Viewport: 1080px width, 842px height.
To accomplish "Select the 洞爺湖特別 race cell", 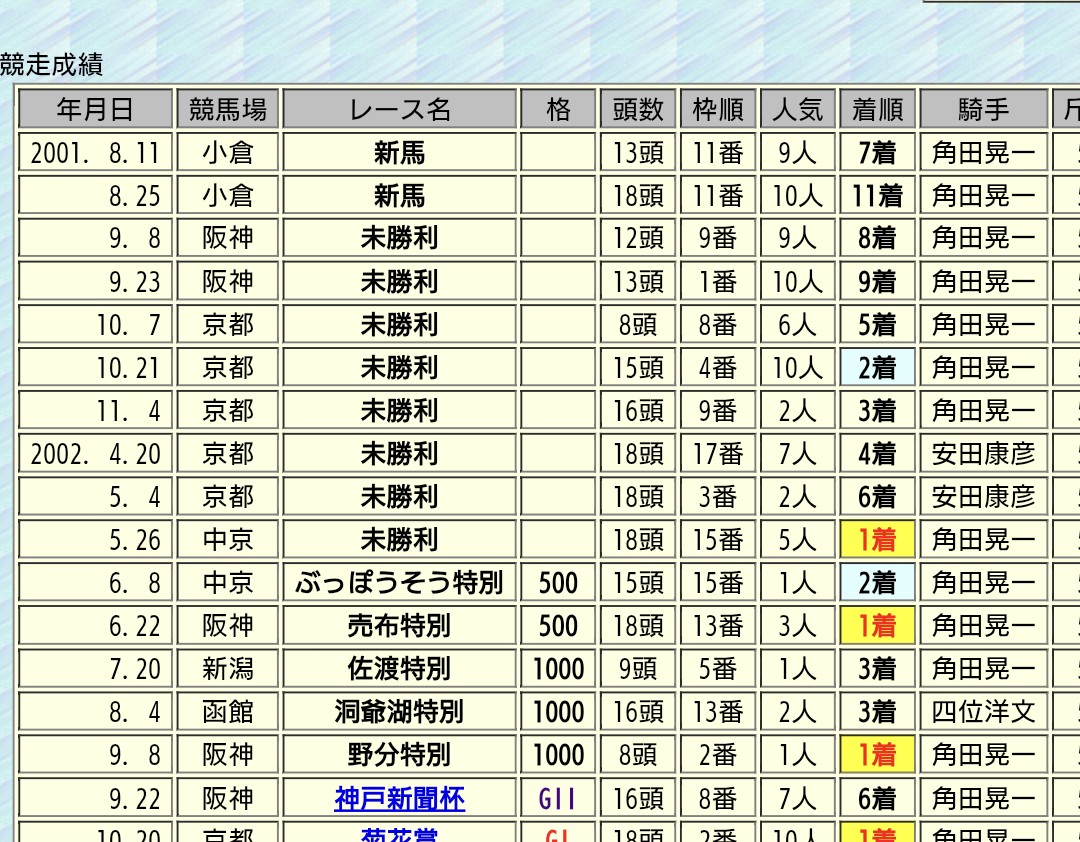I will (399, 712).
